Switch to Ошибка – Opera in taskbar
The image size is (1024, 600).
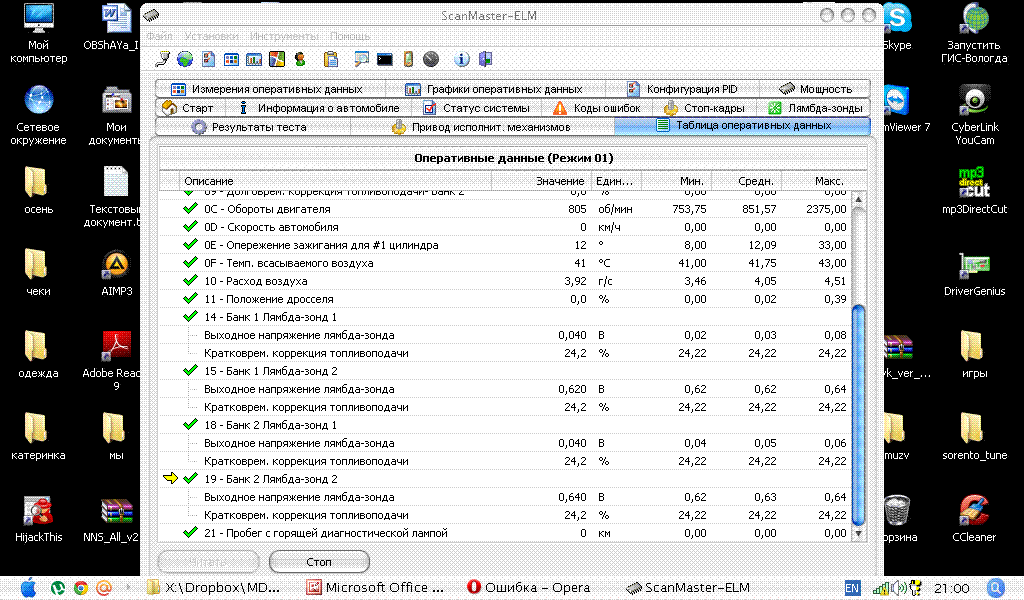(530, 587)
